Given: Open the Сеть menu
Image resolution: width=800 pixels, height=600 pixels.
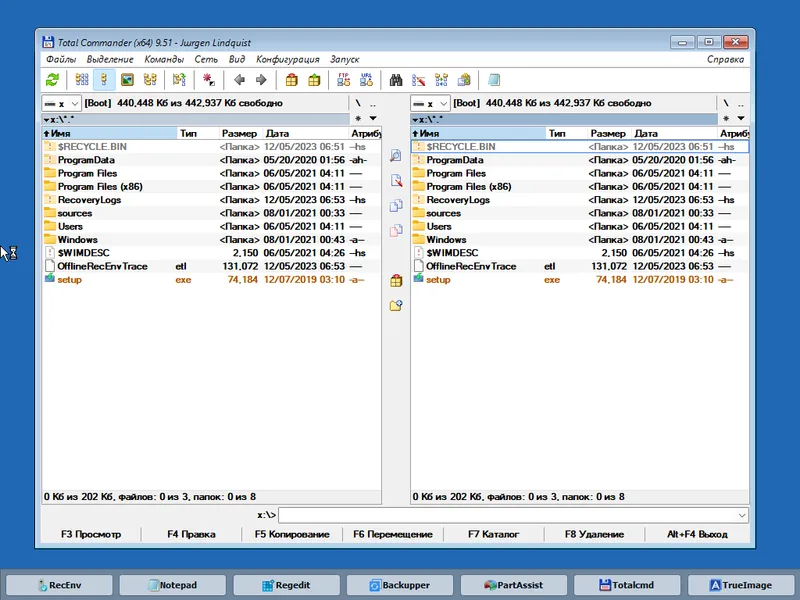Looking at the screenshot, I should click(x=206, y=59).
